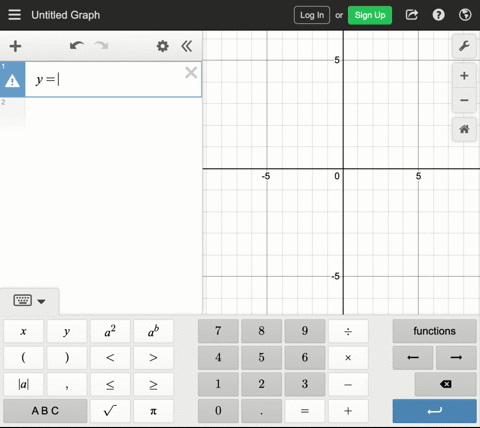Zoom in on the graph
This screenshot has width=480, height=428.
click(464, 76)
